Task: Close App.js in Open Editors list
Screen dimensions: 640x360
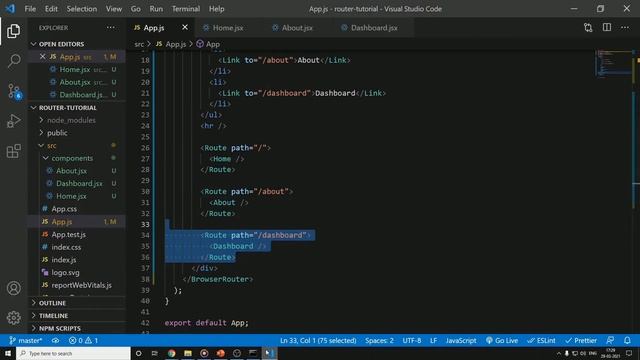Action: point(42,57)
